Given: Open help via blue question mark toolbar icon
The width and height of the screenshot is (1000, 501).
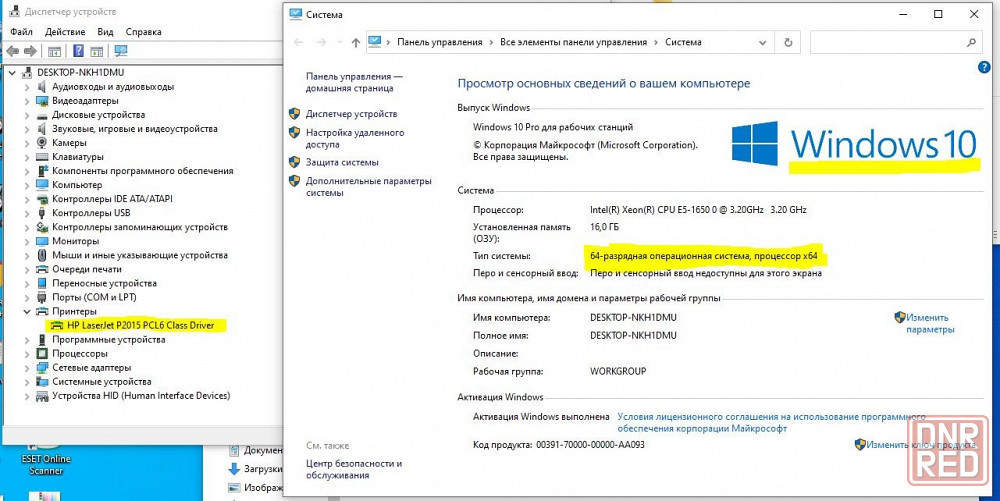Looking at the screenshot, I should tap(78, 51).
